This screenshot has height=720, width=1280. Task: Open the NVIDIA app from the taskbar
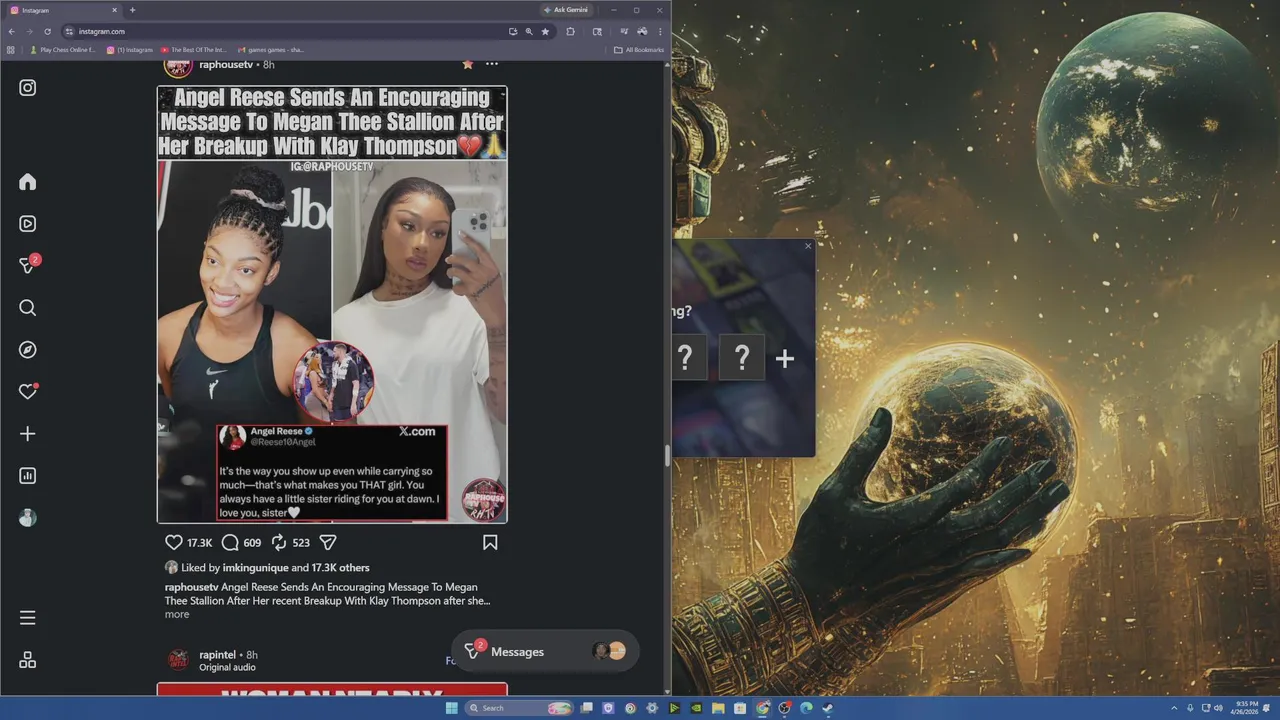coord(697,708)
